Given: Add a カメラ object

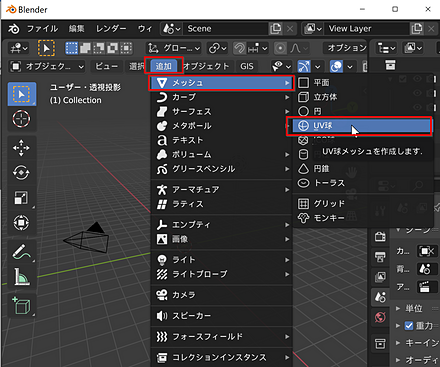Looking at the screenshot, I should pos(222,295).
